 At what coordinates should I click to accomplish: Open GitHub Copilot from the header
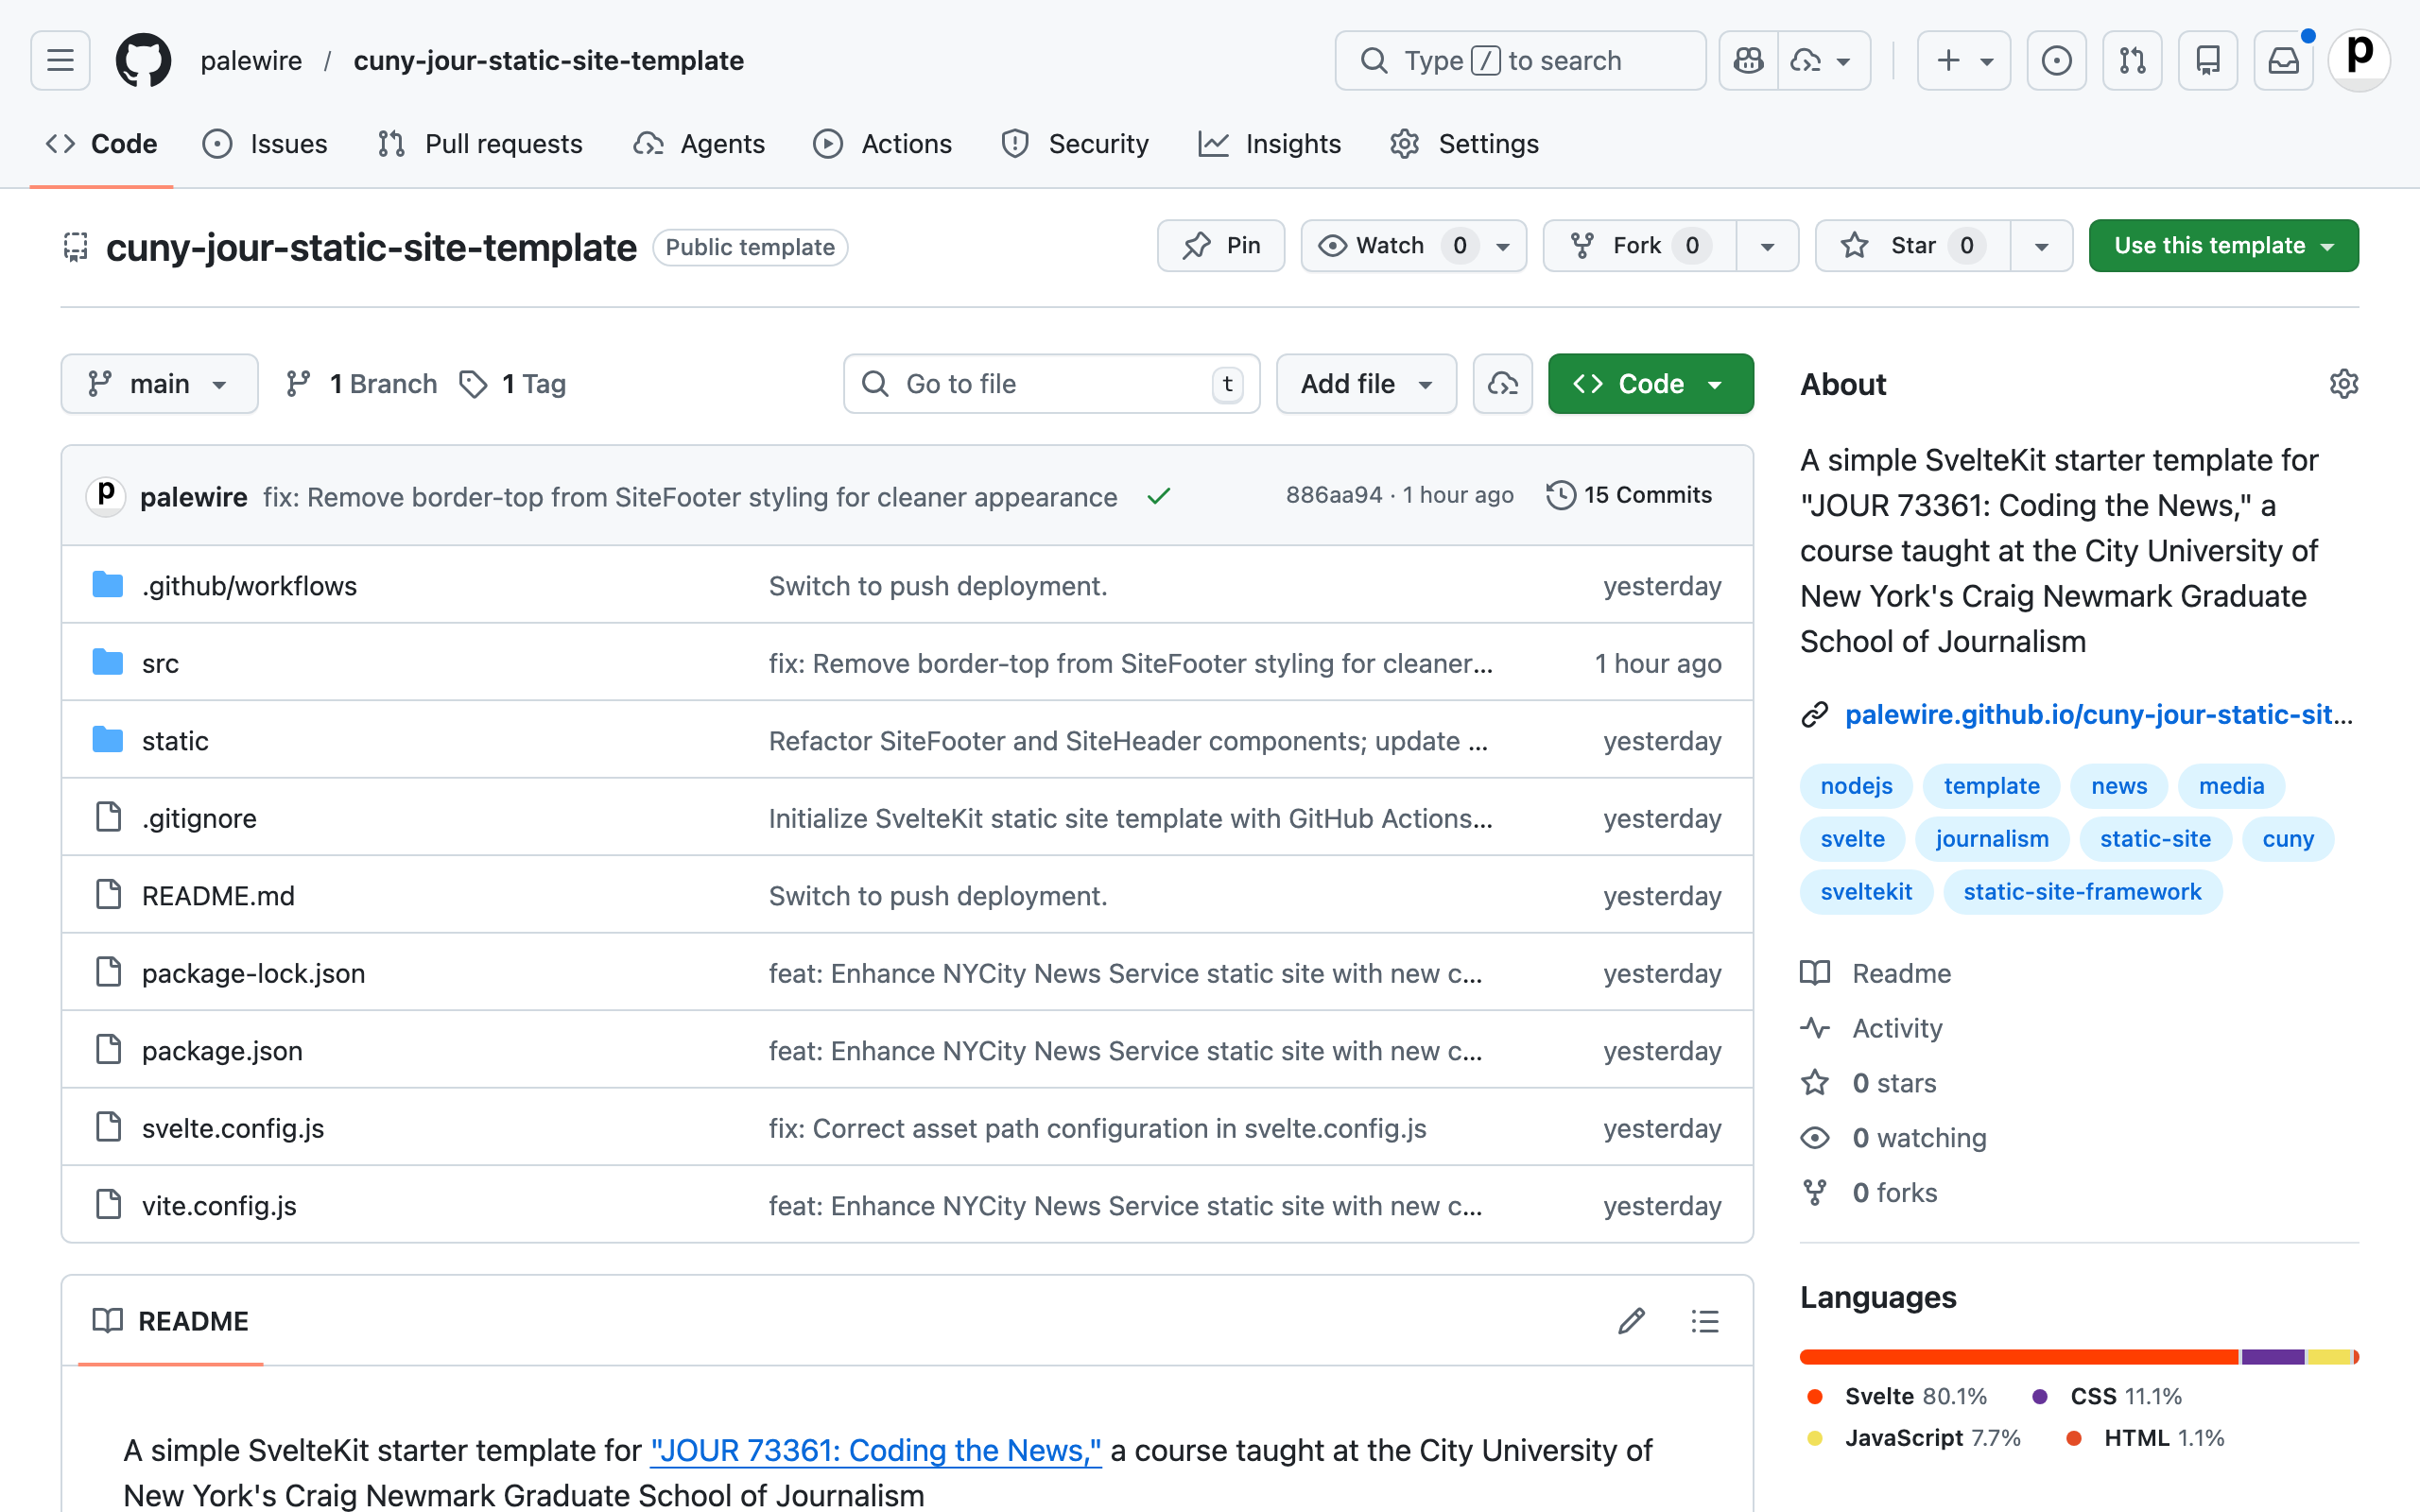(x=1748, y=60)
